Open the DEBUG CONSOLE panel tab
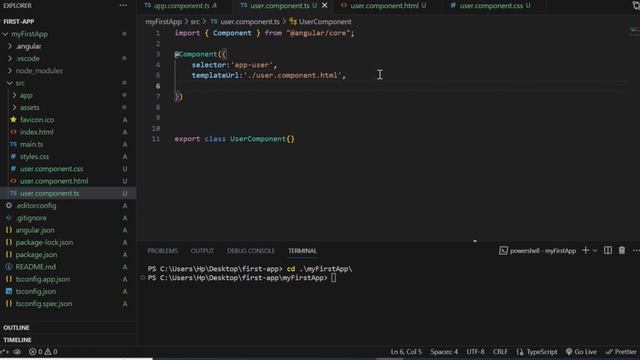The height and width of the screenshot is (360, 640). pos(251,251)
